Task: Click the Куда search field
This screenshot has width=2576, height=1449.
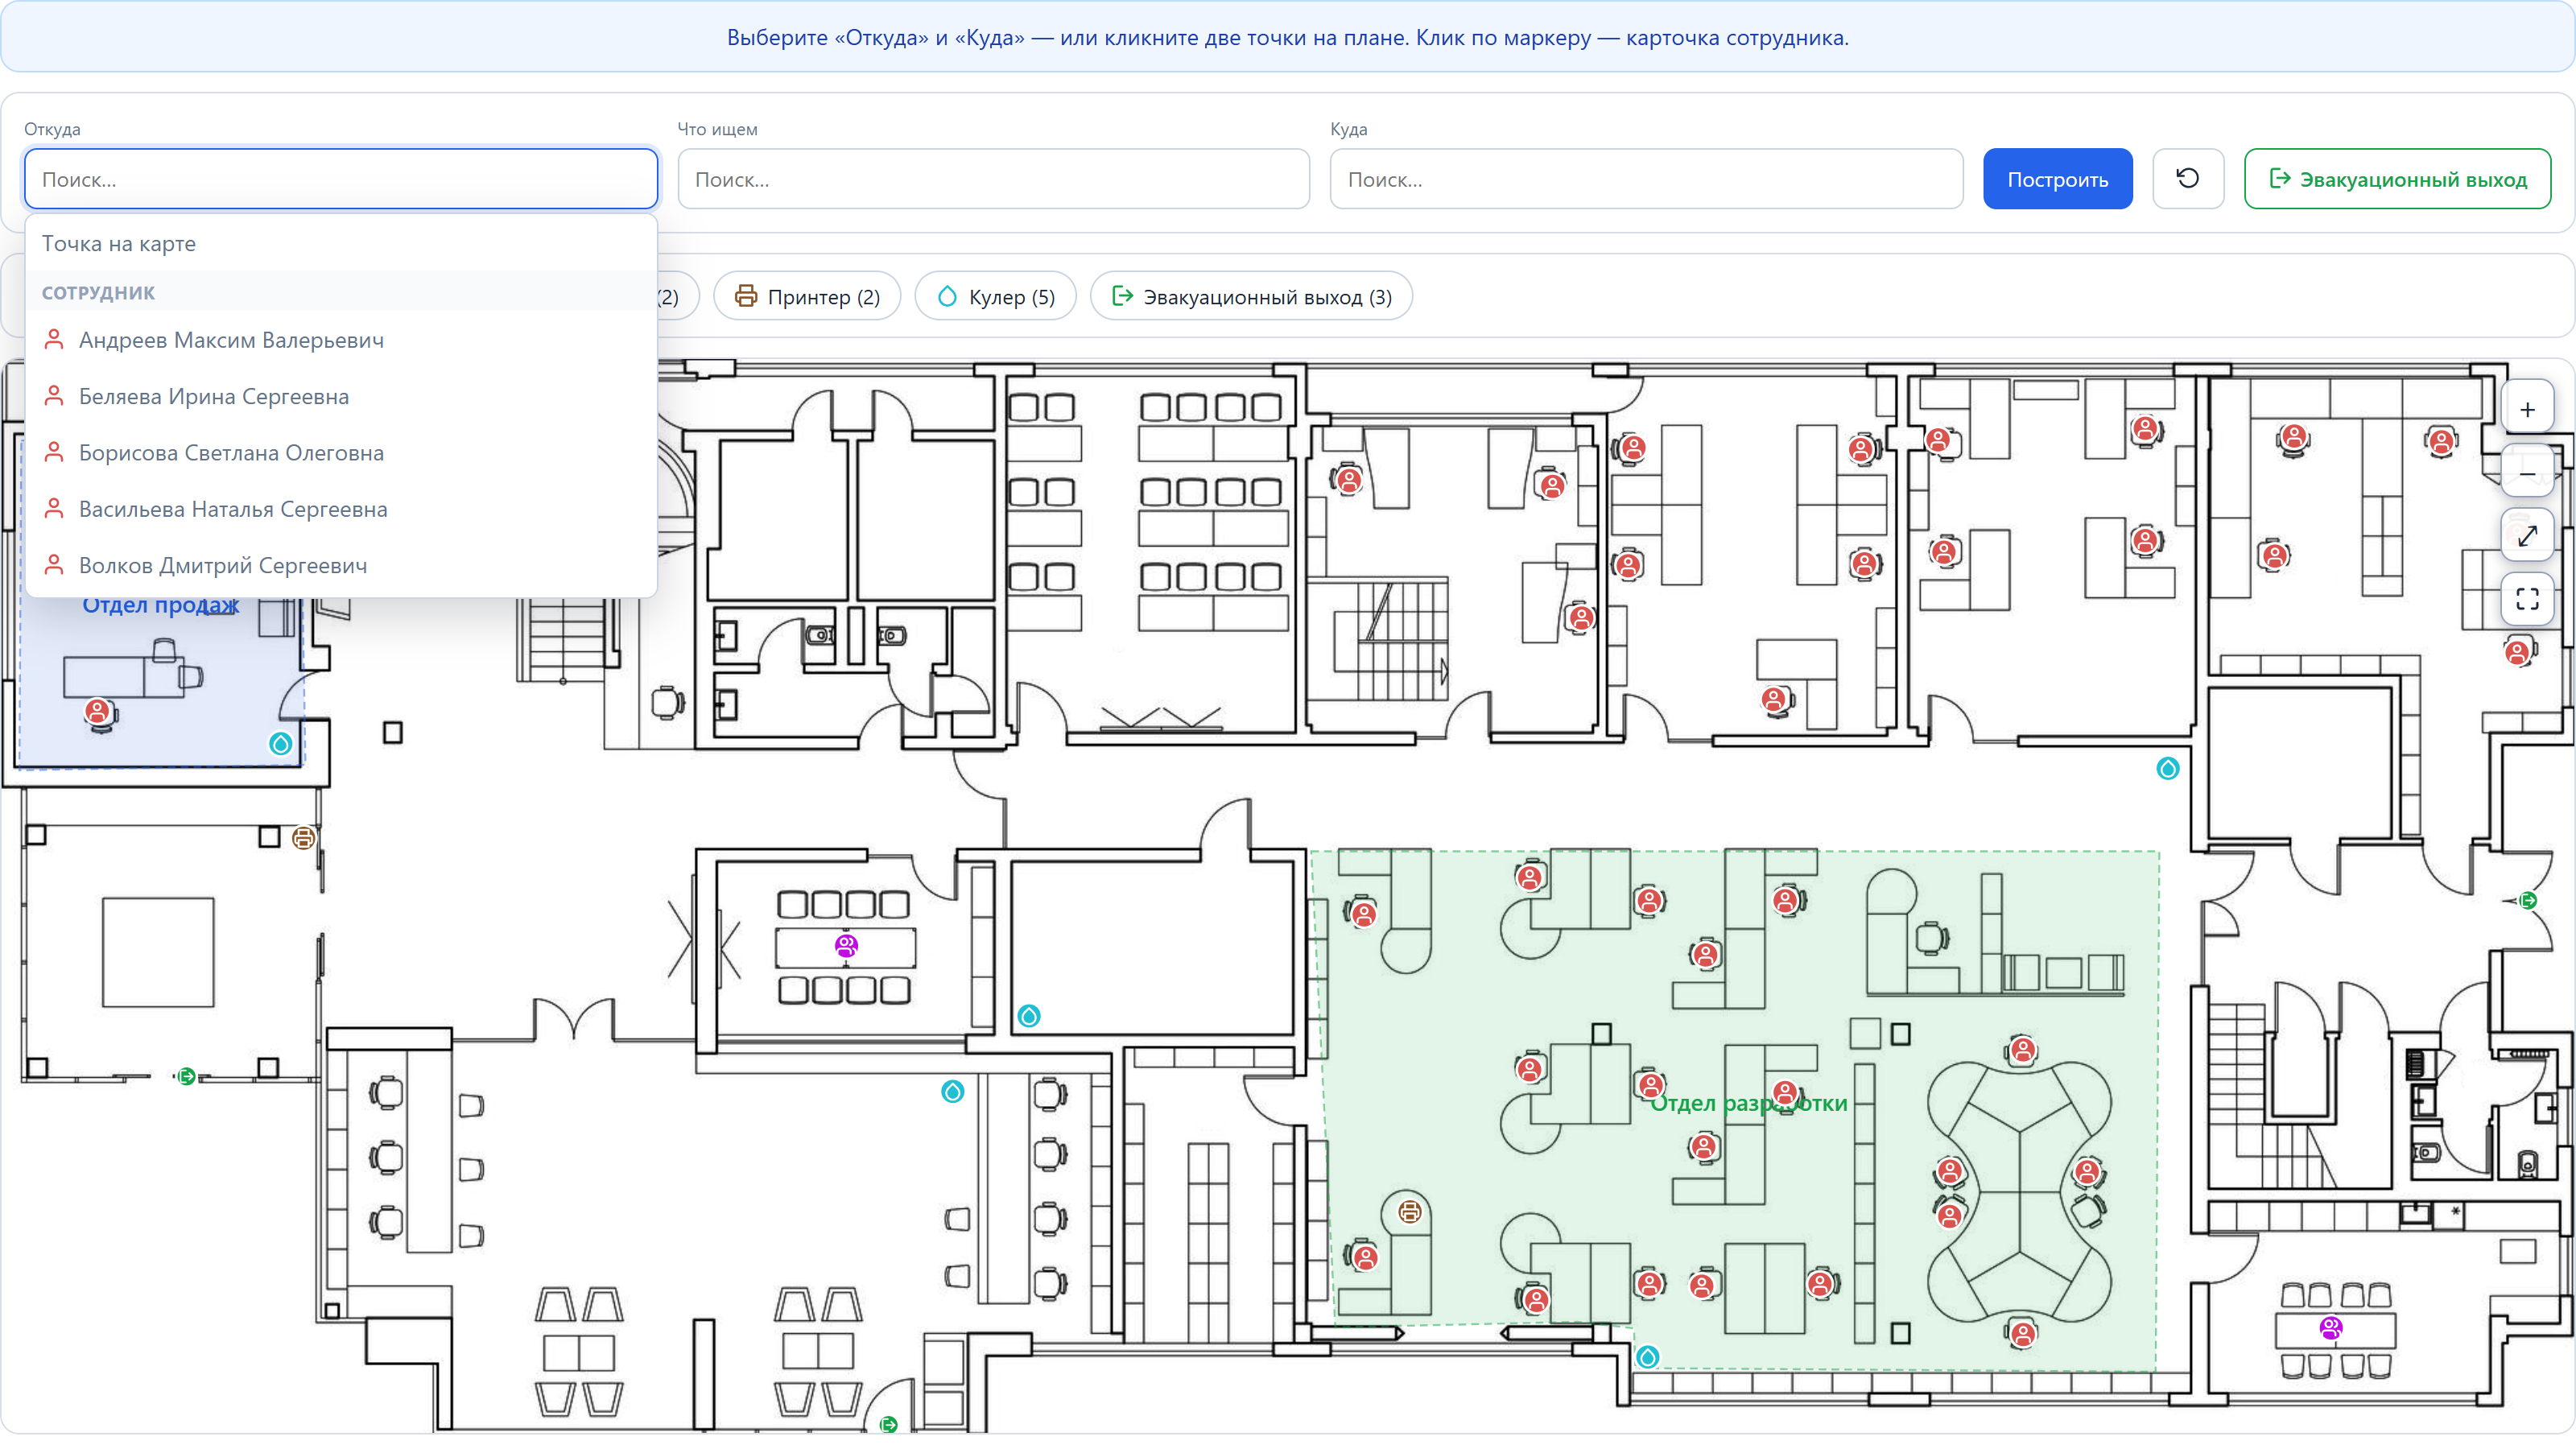Action: tap(1646, 179)
